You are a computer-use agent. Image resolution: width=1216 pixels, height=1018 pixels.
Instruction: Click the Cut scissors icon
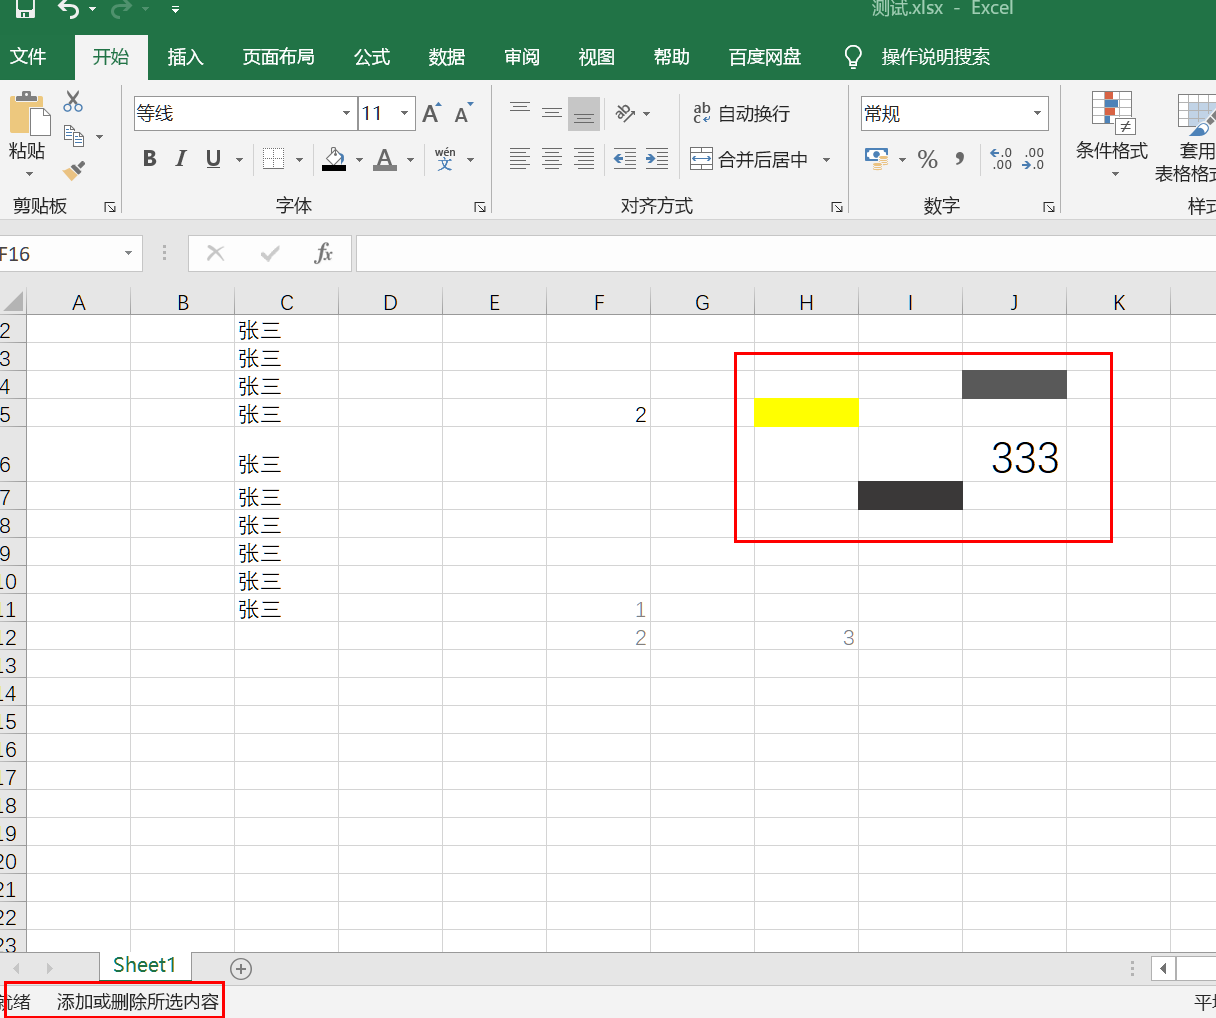tap(73, 102)
